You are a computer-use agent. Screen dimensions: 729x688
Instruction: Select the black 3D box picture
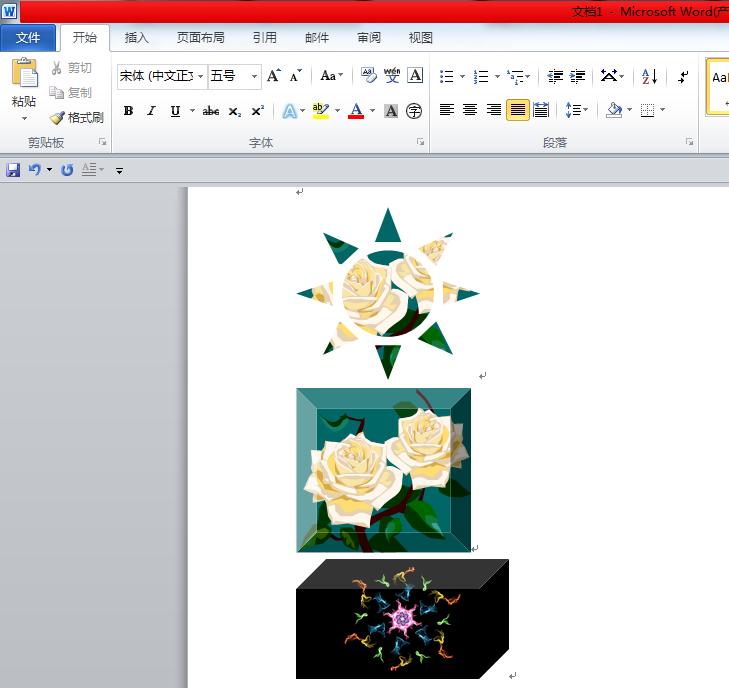click(402, 619)
